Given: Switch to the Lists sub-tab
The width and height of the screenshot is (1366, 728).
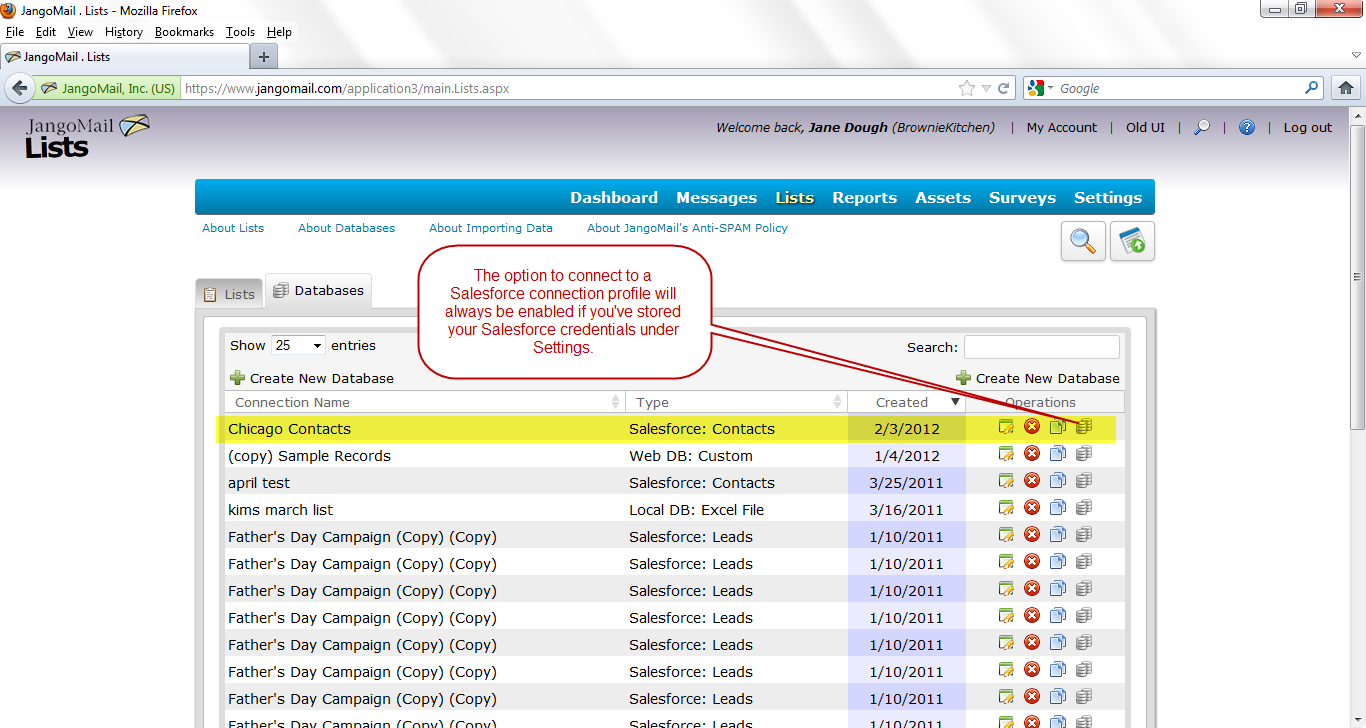Looking at the screenshot, I should pos(229,294).
